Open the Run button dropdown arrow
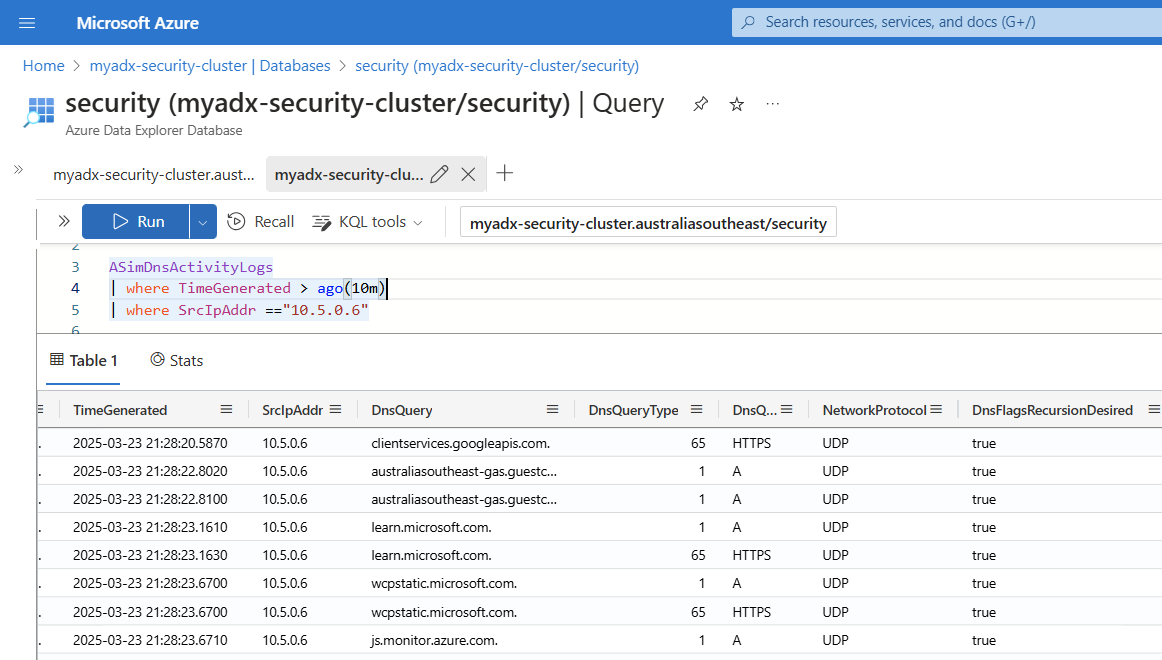 [203, 221]
